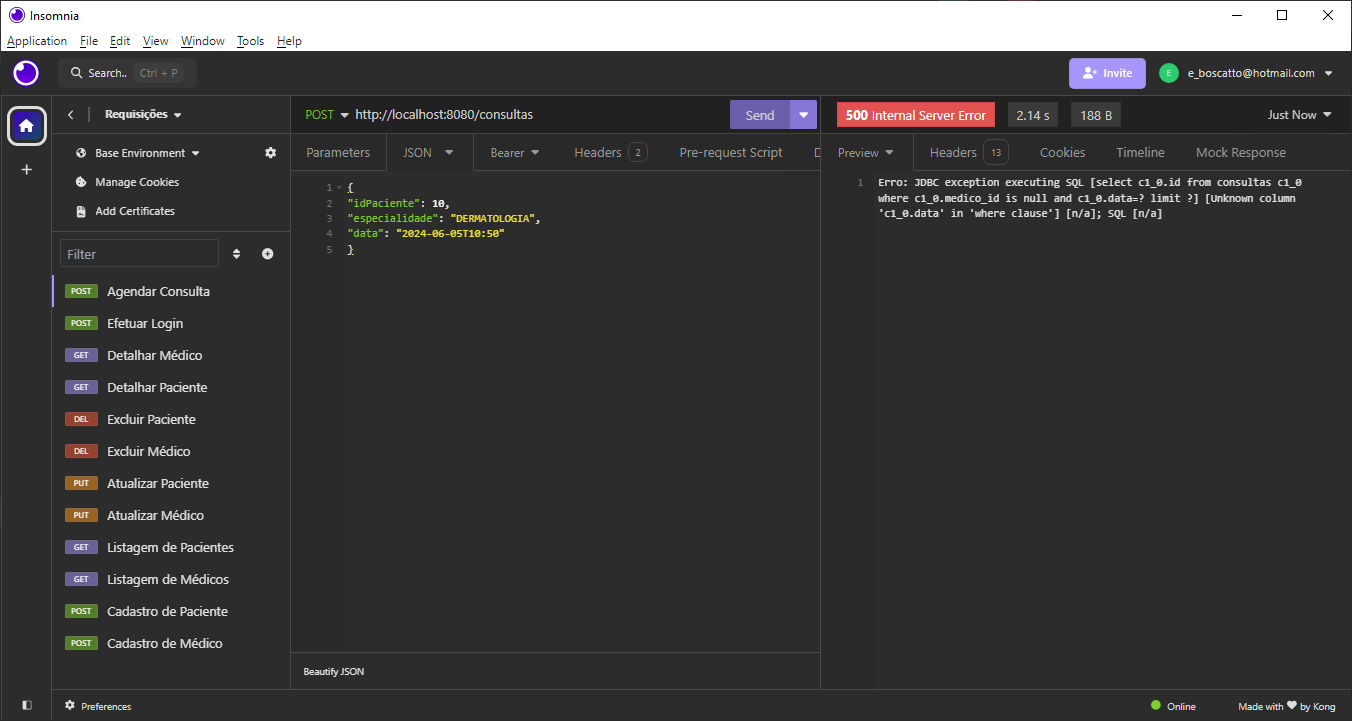Switch to the Cookies response tab
This screenshot has height=721, width=1352.
1062,153
